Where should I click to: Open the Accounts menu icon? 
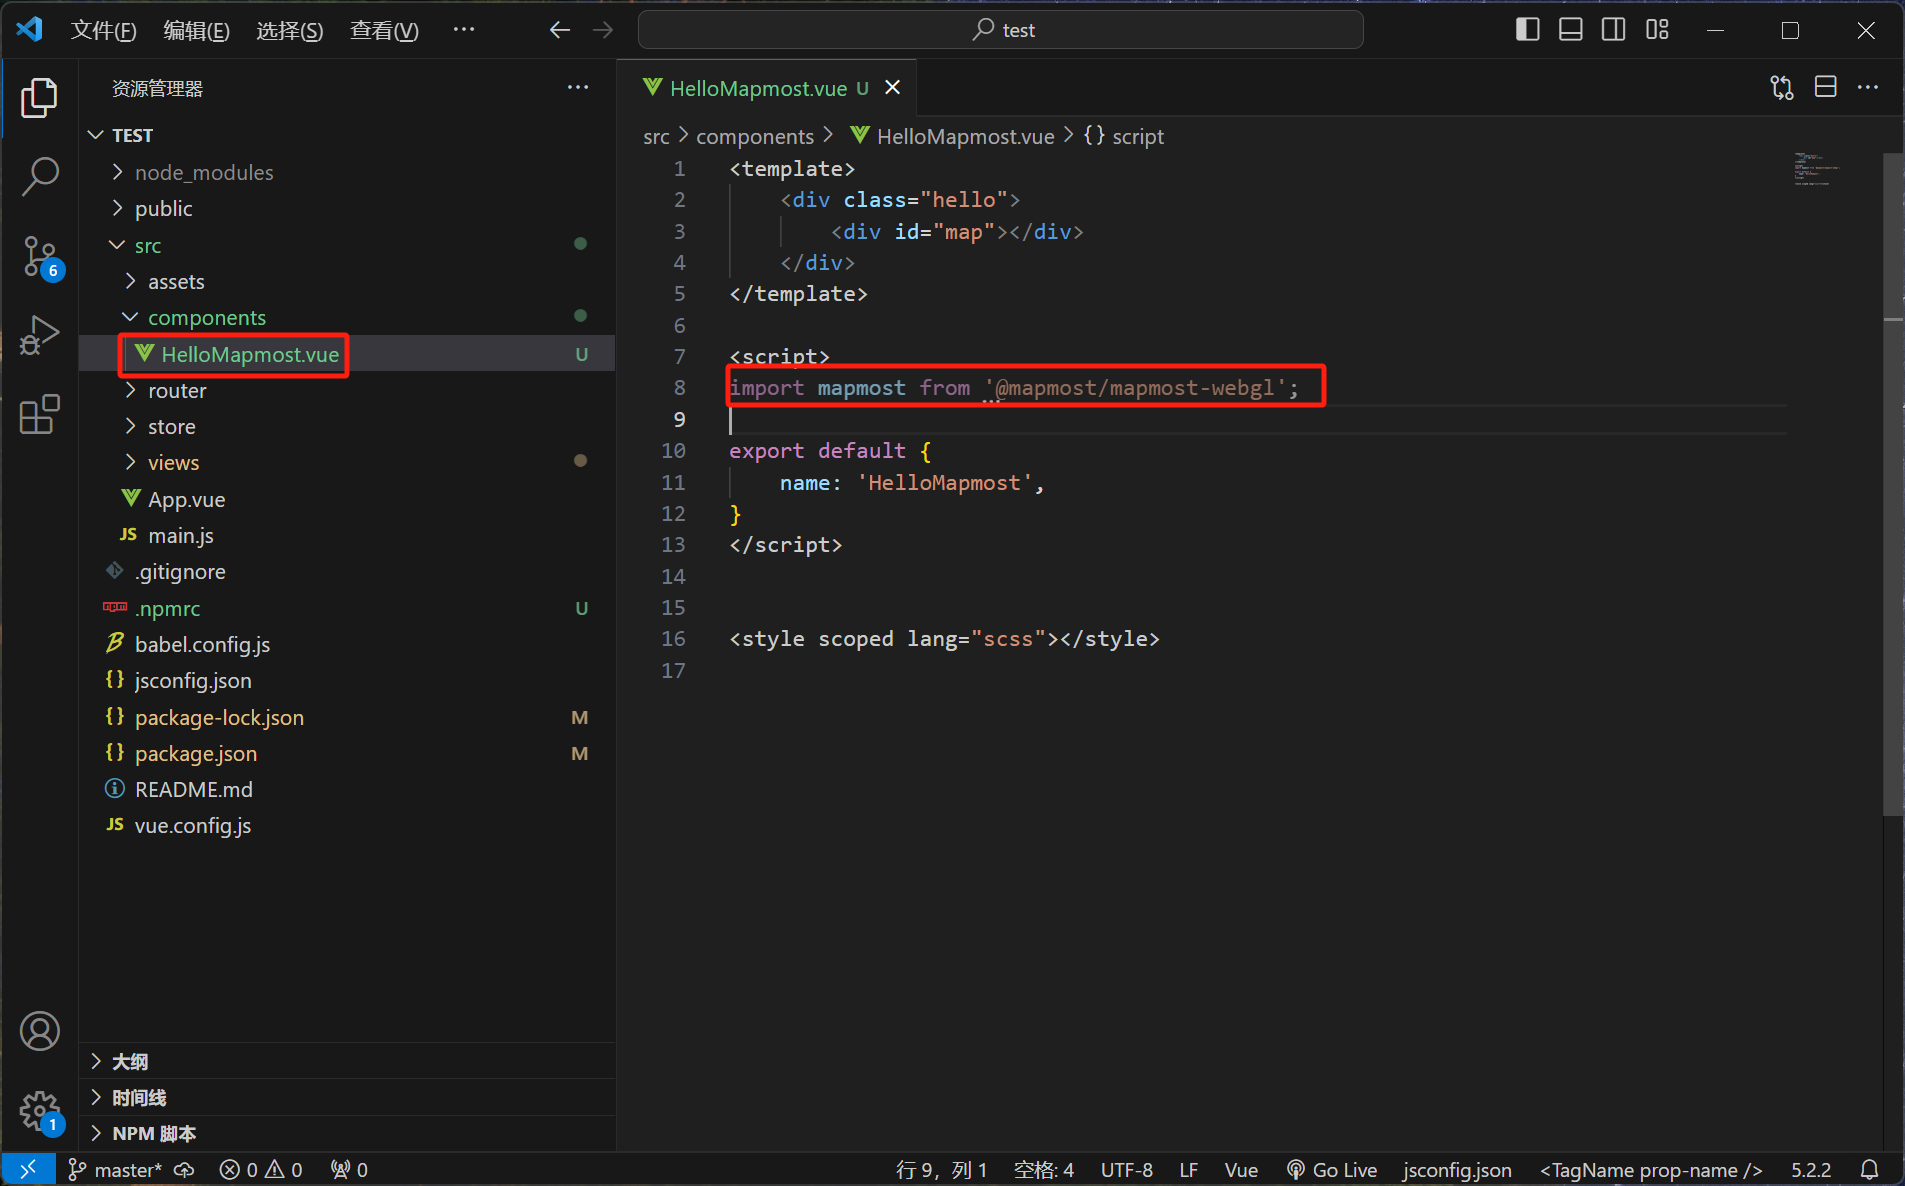coord(40,1031)
